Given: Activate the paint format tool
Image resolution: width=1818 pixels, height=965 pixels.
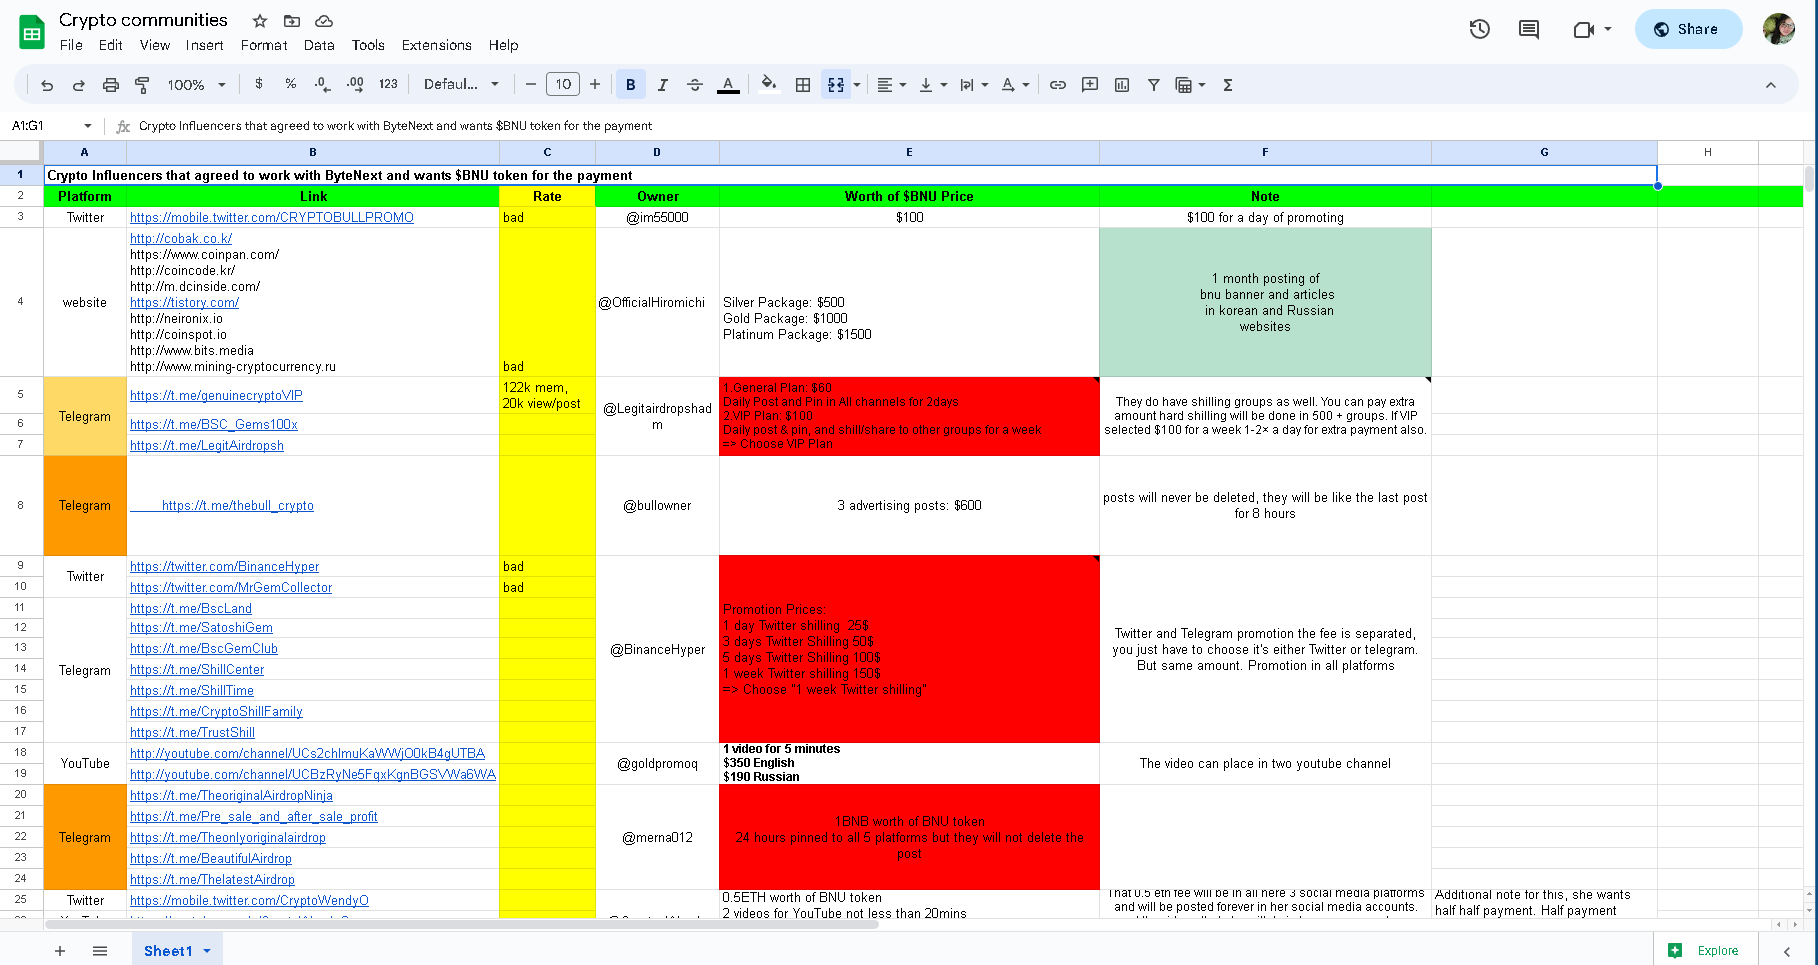Looking at the screenshot, I should coord(142,85).
